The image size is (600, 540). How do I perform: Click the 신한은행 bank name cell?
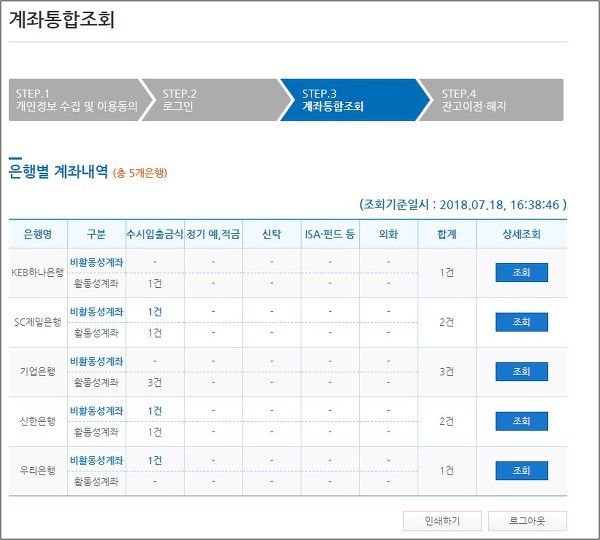(x=38, y=421)
